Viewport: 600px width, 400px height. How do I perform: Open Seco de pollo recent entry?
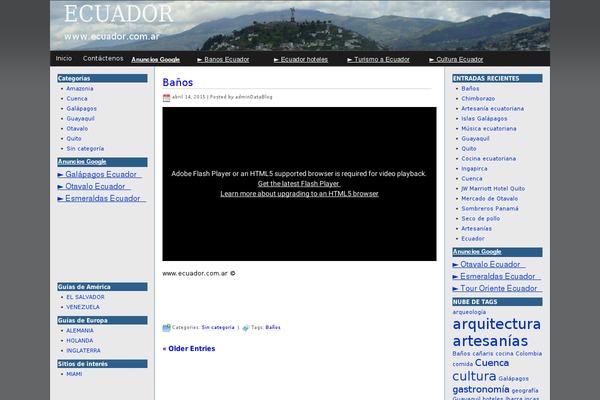(480, 219)
